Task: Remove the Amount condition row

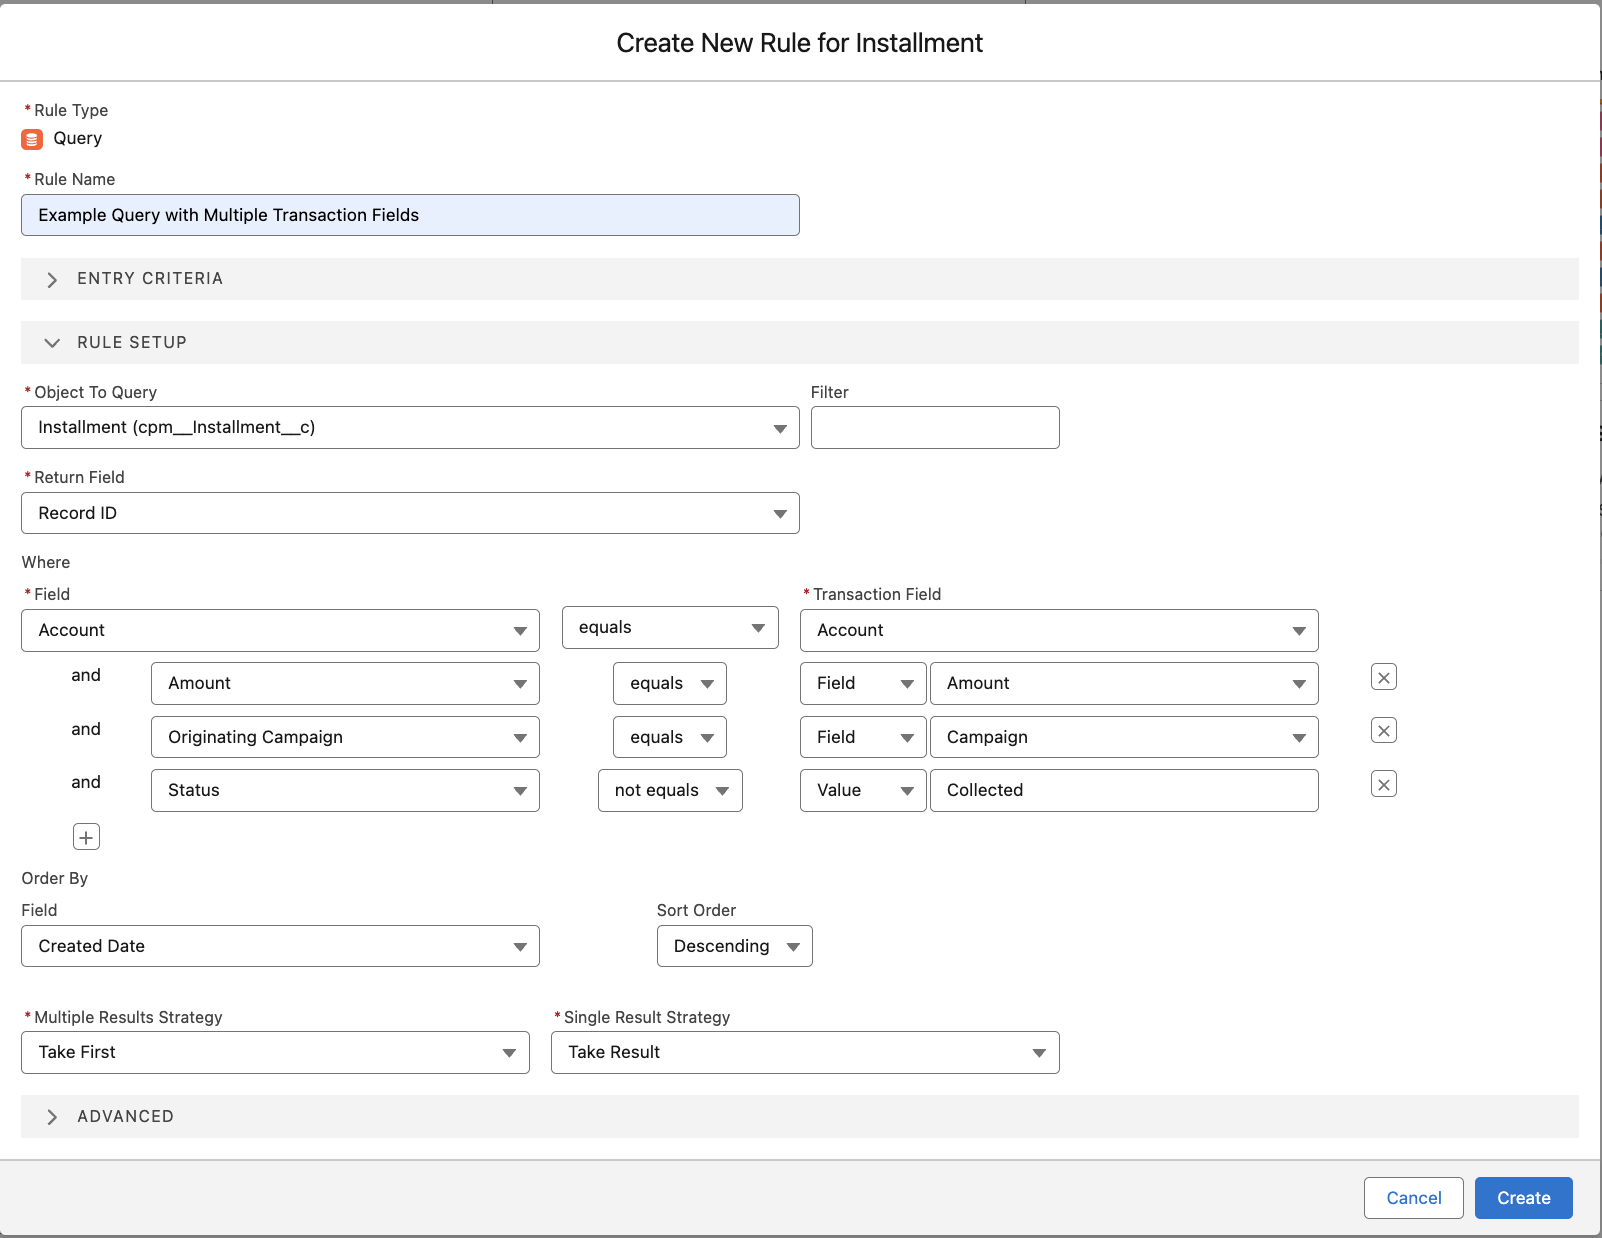Action: (1383, 677)
